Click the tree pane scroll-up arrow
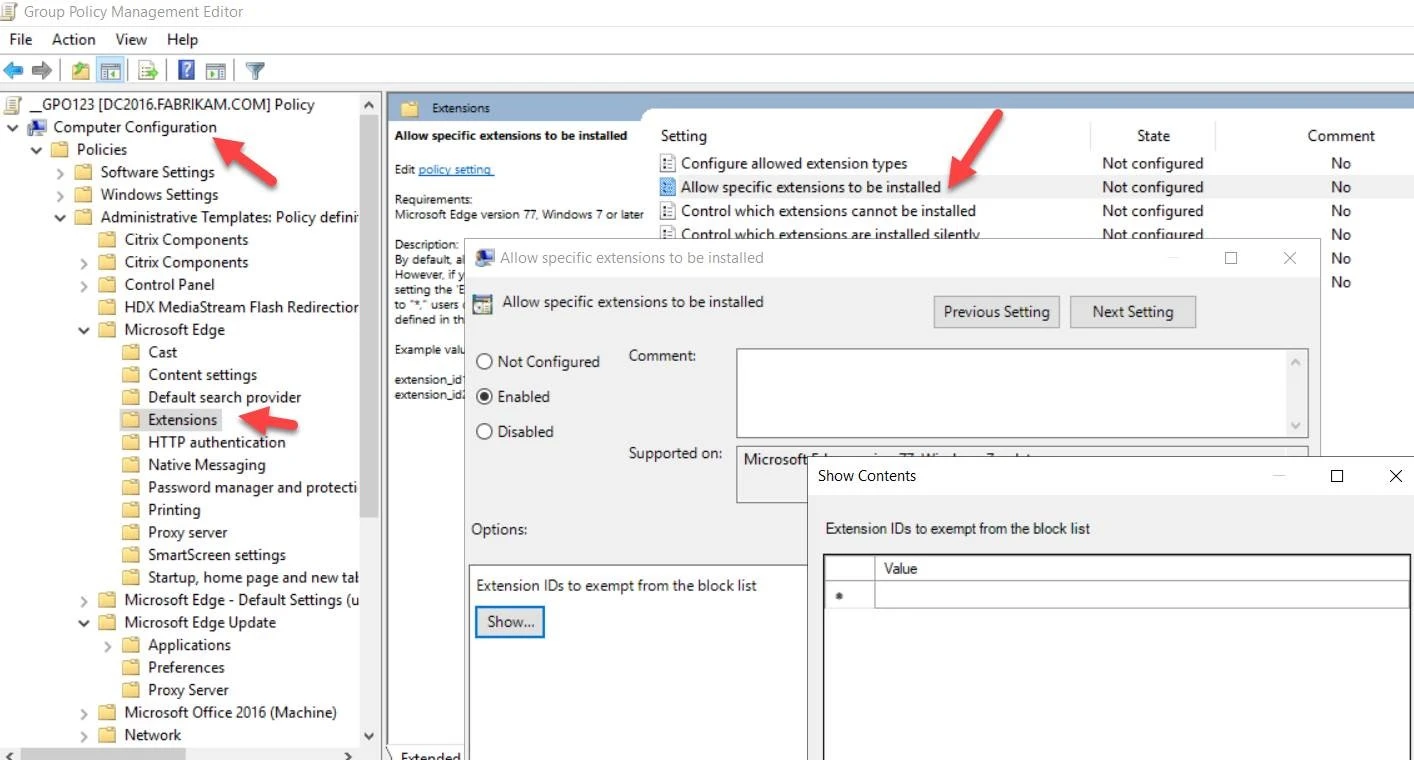This screenshot has width=1414, height=760. click(x=369, y=104)
